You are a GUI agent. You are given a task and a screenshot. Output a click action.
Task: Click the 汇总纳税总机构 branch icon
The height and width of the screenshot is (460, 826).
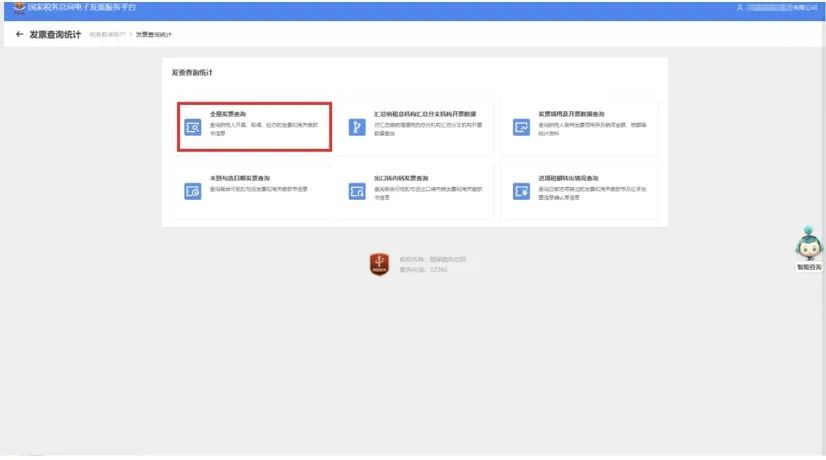pyautogui.click(x=356, y=126)
